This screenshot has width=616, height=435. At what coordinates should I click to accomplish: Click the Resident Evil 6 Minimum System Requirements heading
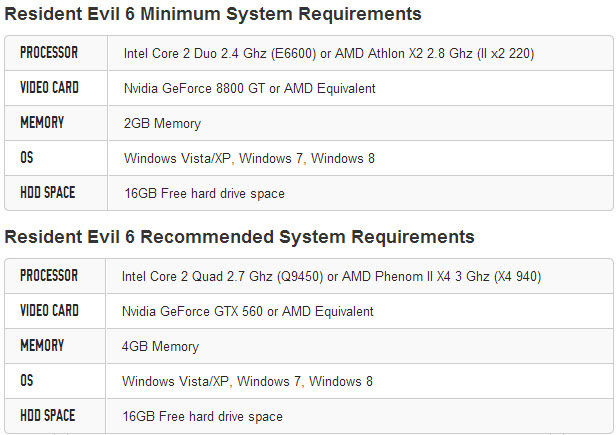(x=212, y=14)
